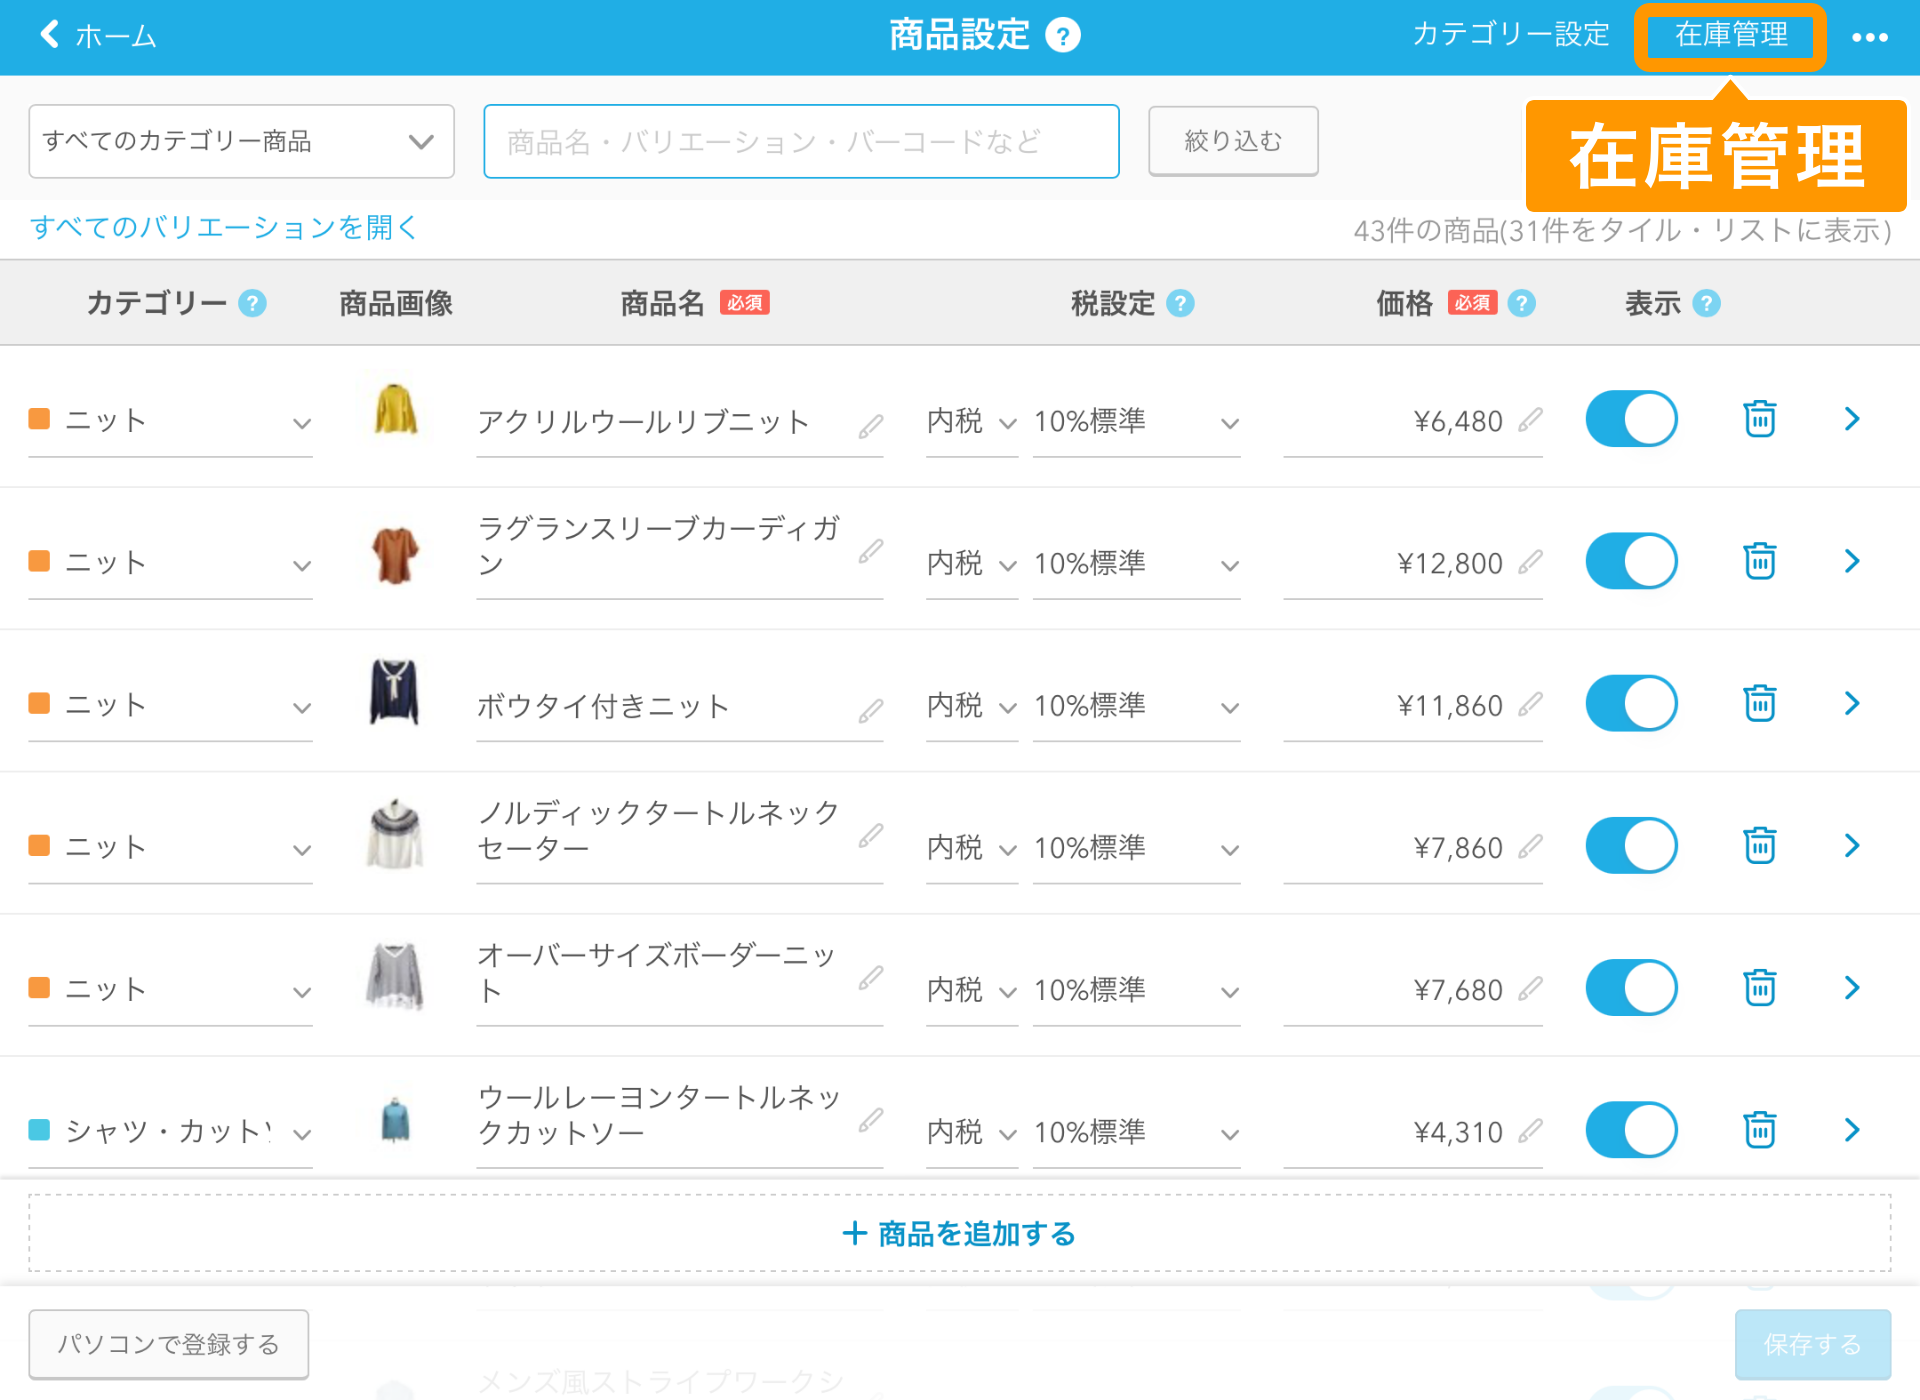Open the すべてのカテゴリー商品 filter dropdown
The height and width of the screenshot is (1400, 1920).
tap(241, 141)
